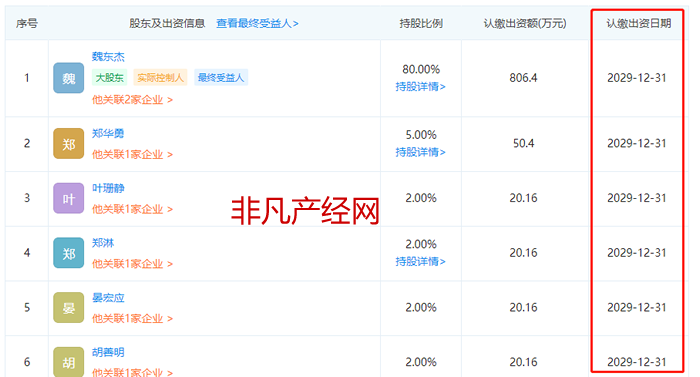Click the blue 魏 avatar icon
The image size is (700, 377).
(68, 78)
